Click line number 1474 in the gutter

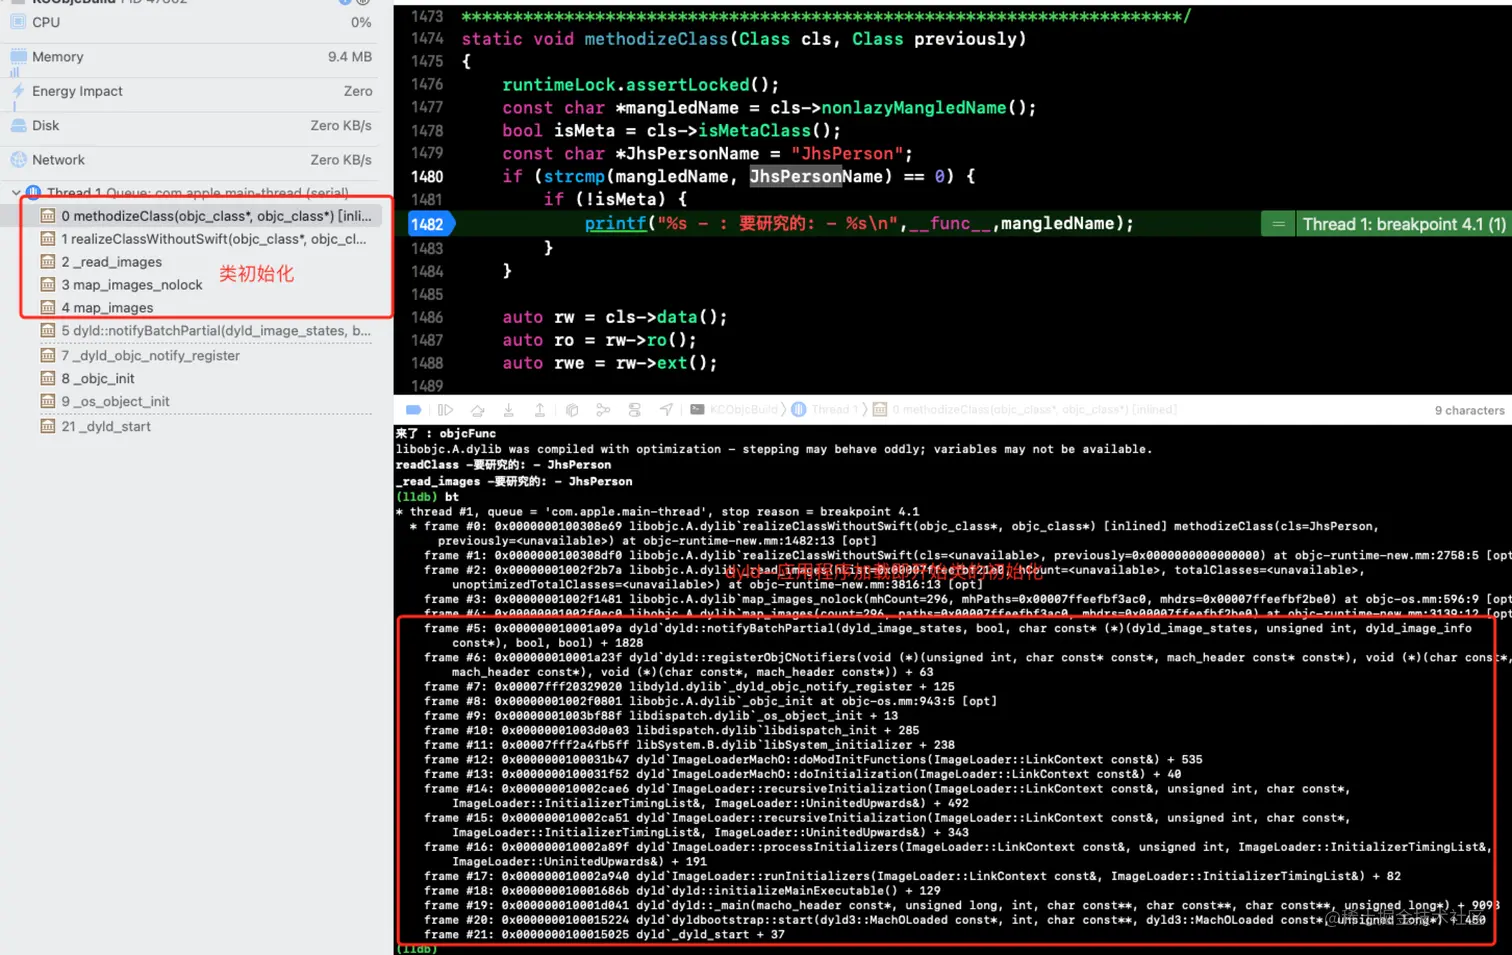point(427,38)
